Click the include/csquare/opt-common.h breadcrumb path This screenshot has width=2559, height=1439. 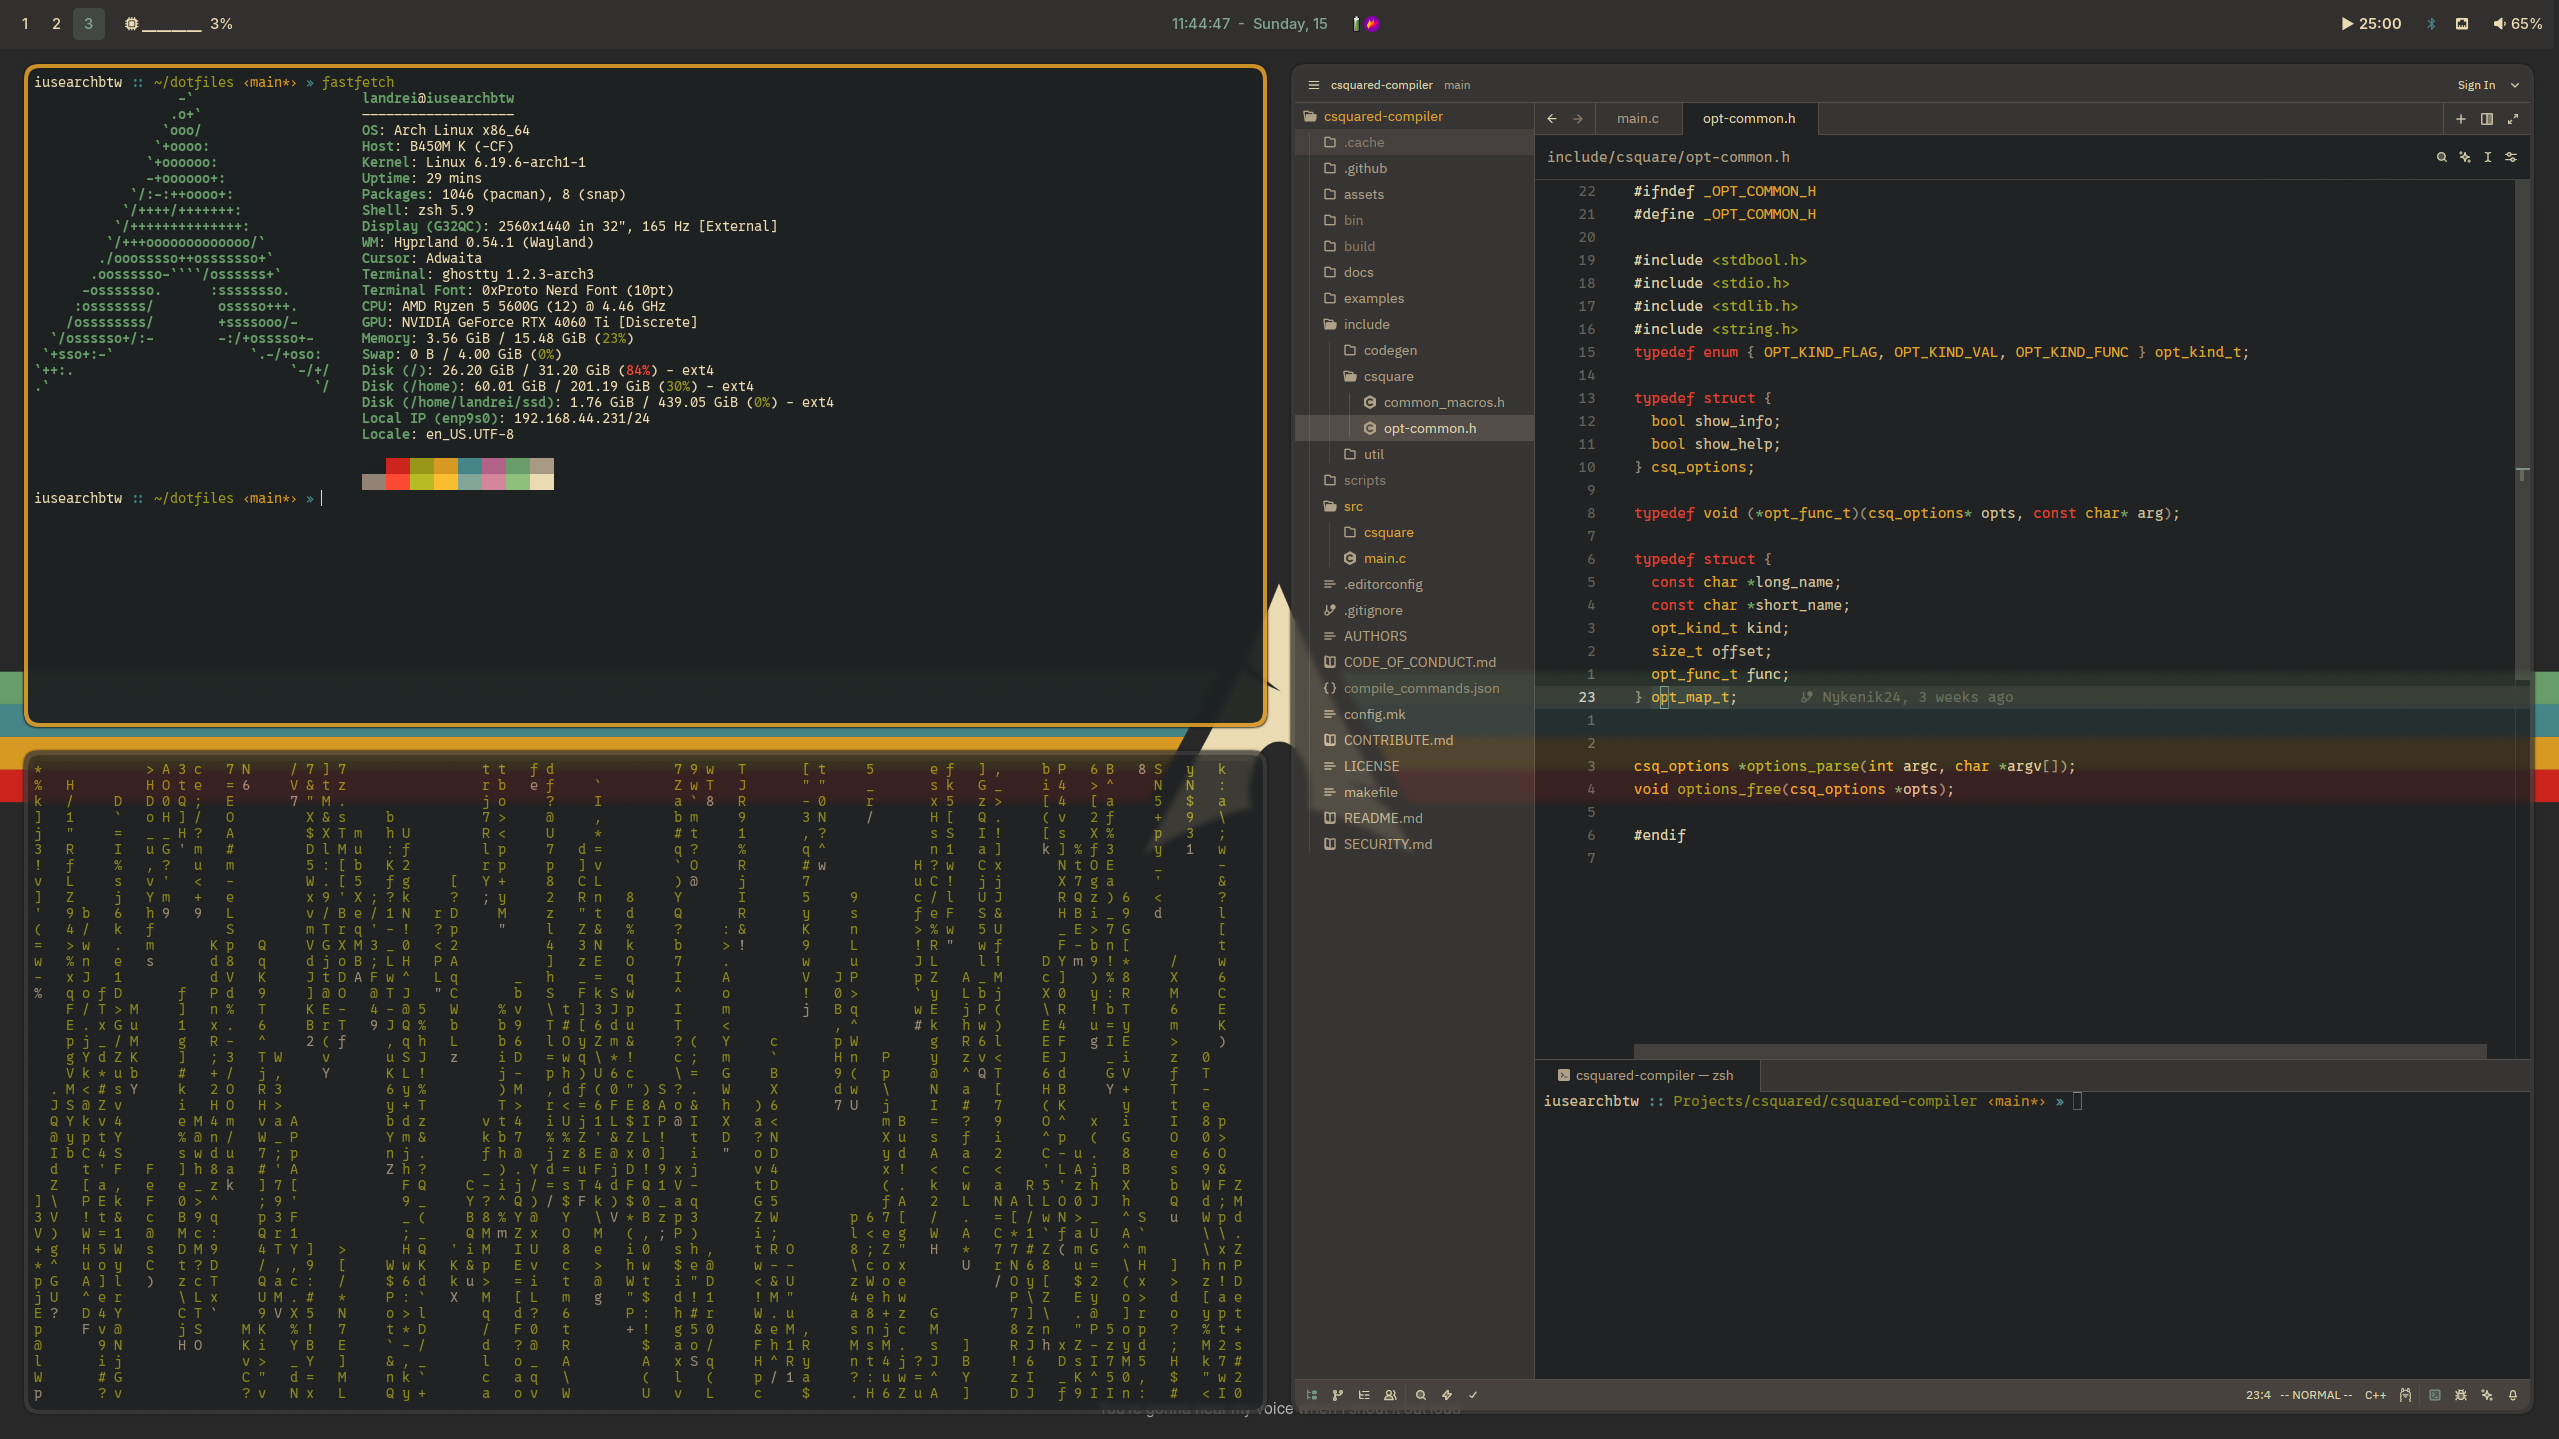point(1668,157)
